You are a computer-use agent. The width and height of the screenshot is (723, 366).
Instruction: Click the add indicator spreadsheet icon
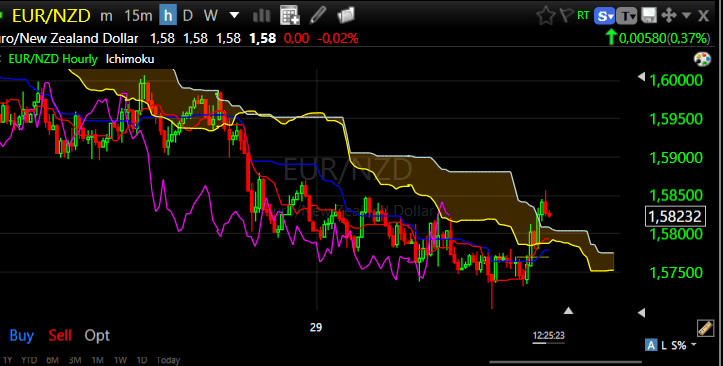click(x=290, y=16)
